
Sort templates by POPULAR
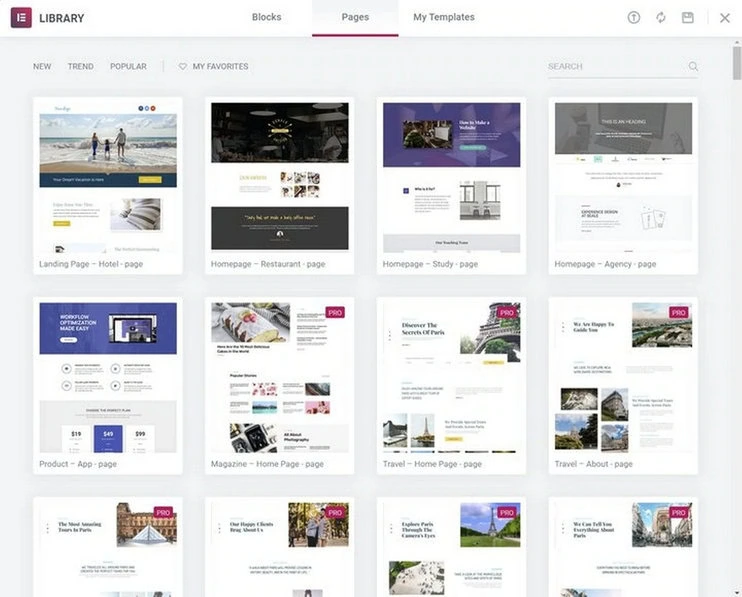(x=128, y=66)
